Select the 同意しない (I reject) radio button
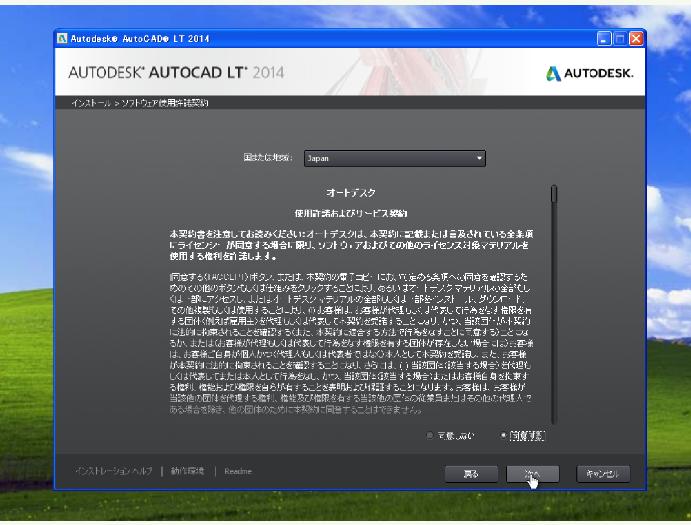691x525 pixels. point(430,436)
